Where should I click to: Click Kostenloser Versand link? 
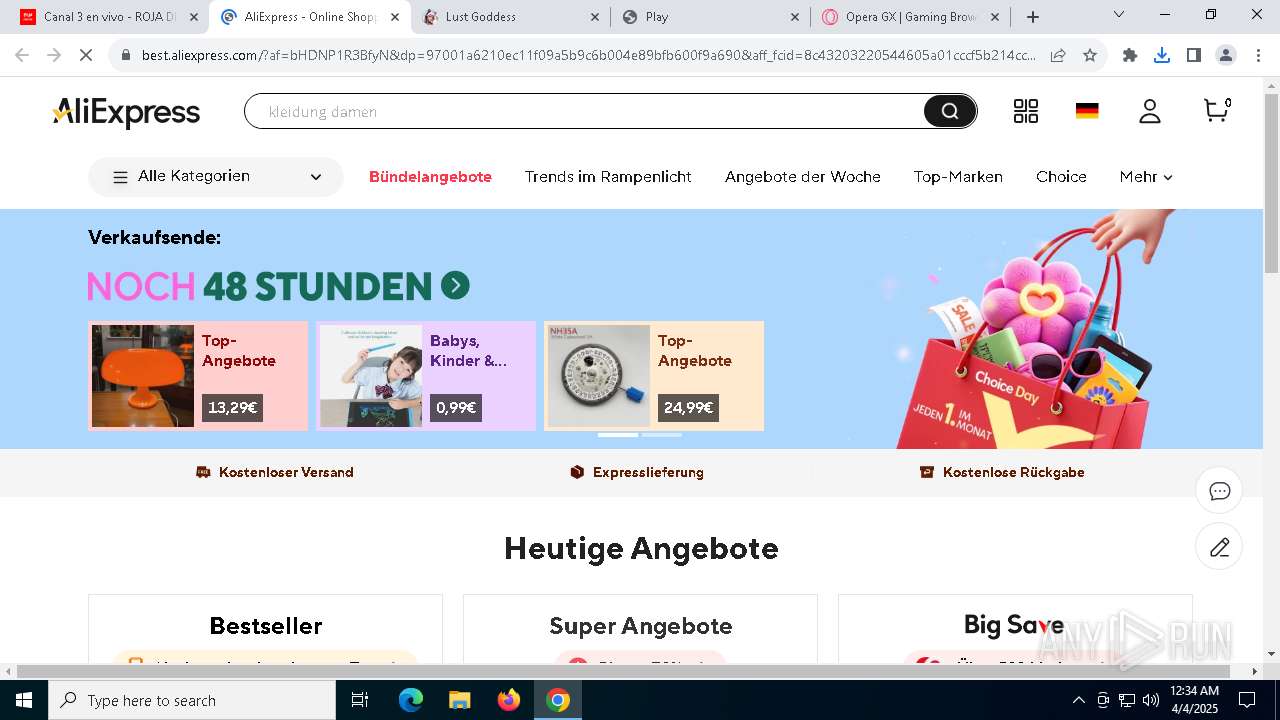tap(275, 472)
